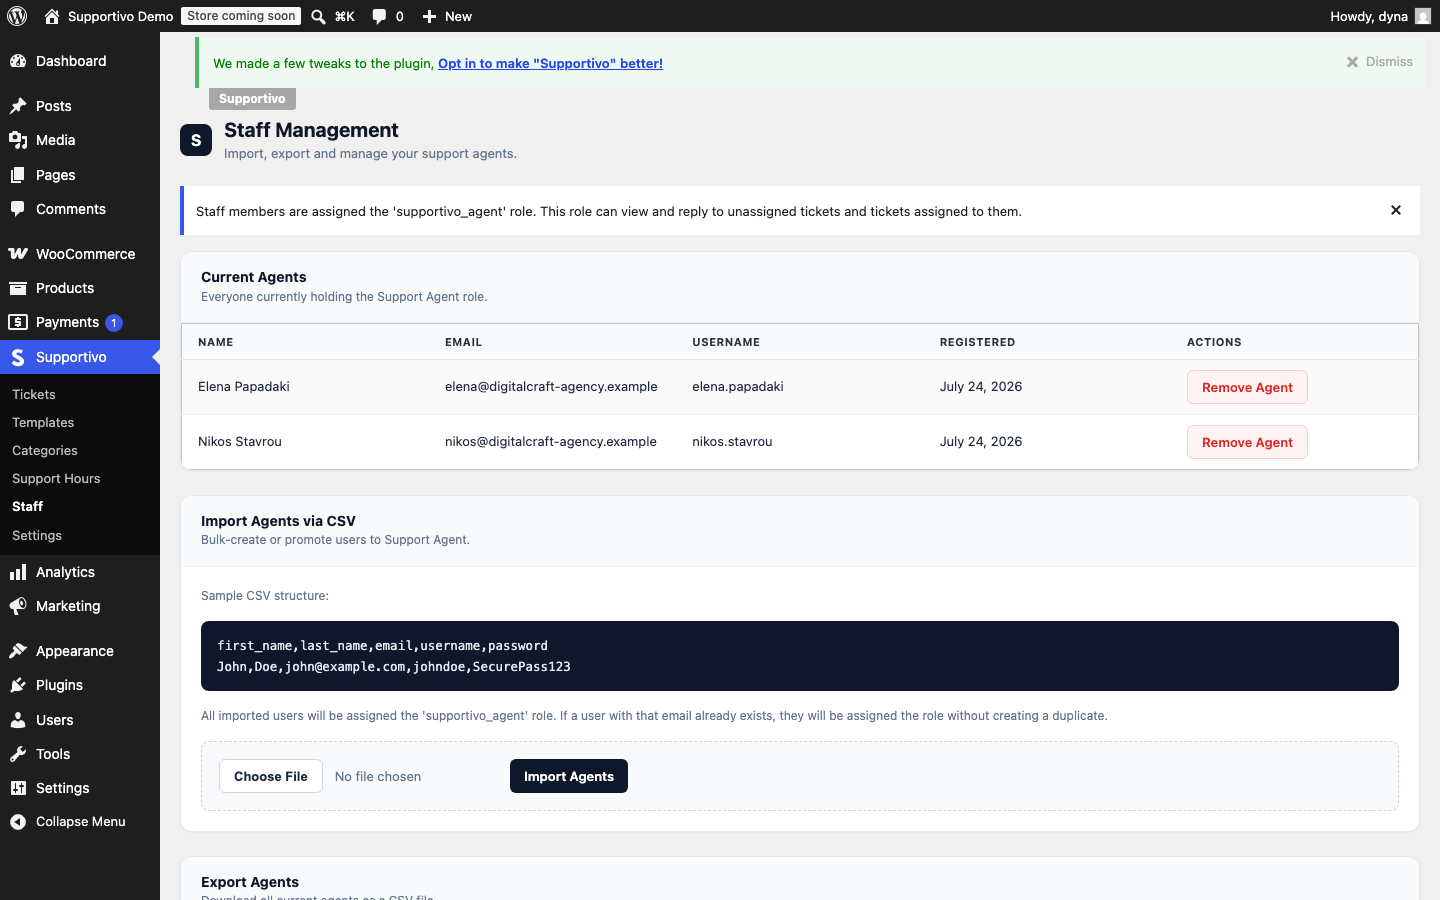Click the Import Agents via CSV heading
1440x900 pixels.
pyautogui.click(x=278, y=521)
